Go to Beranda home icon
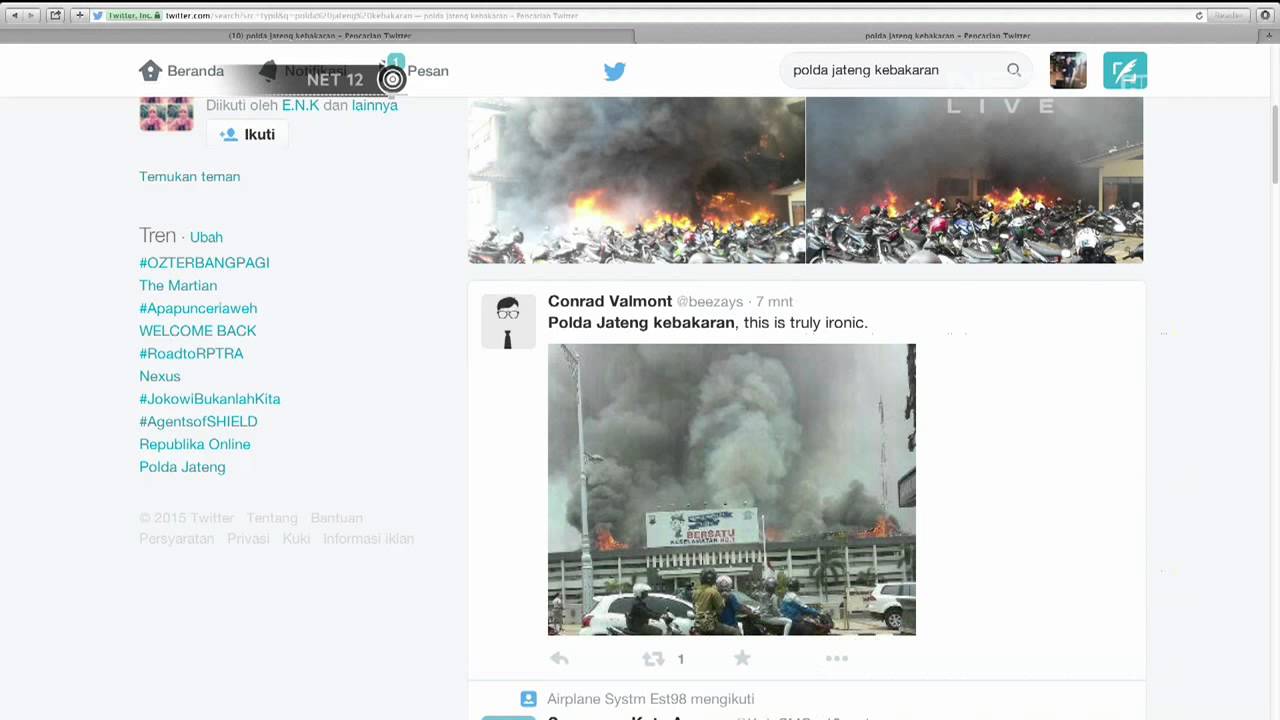Viewport: 1280px width, 720px height. pyautogui.click(x=150, y=71)
